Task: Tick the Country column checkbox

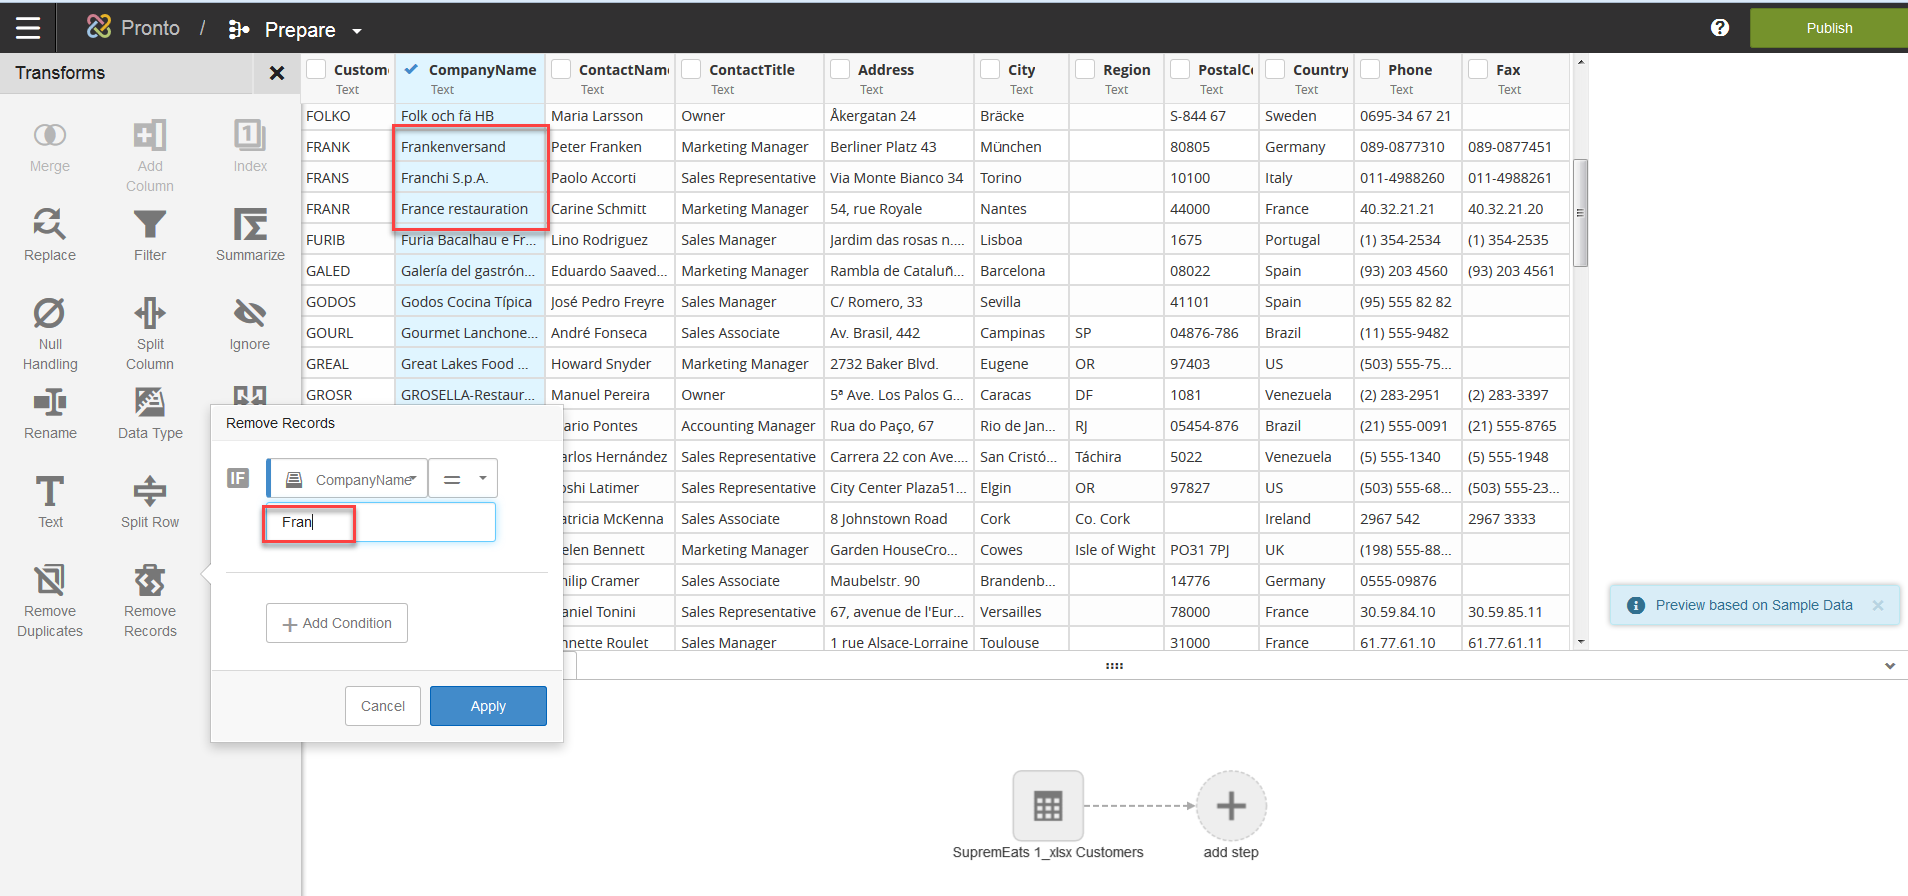Action: pos(1275,69)
